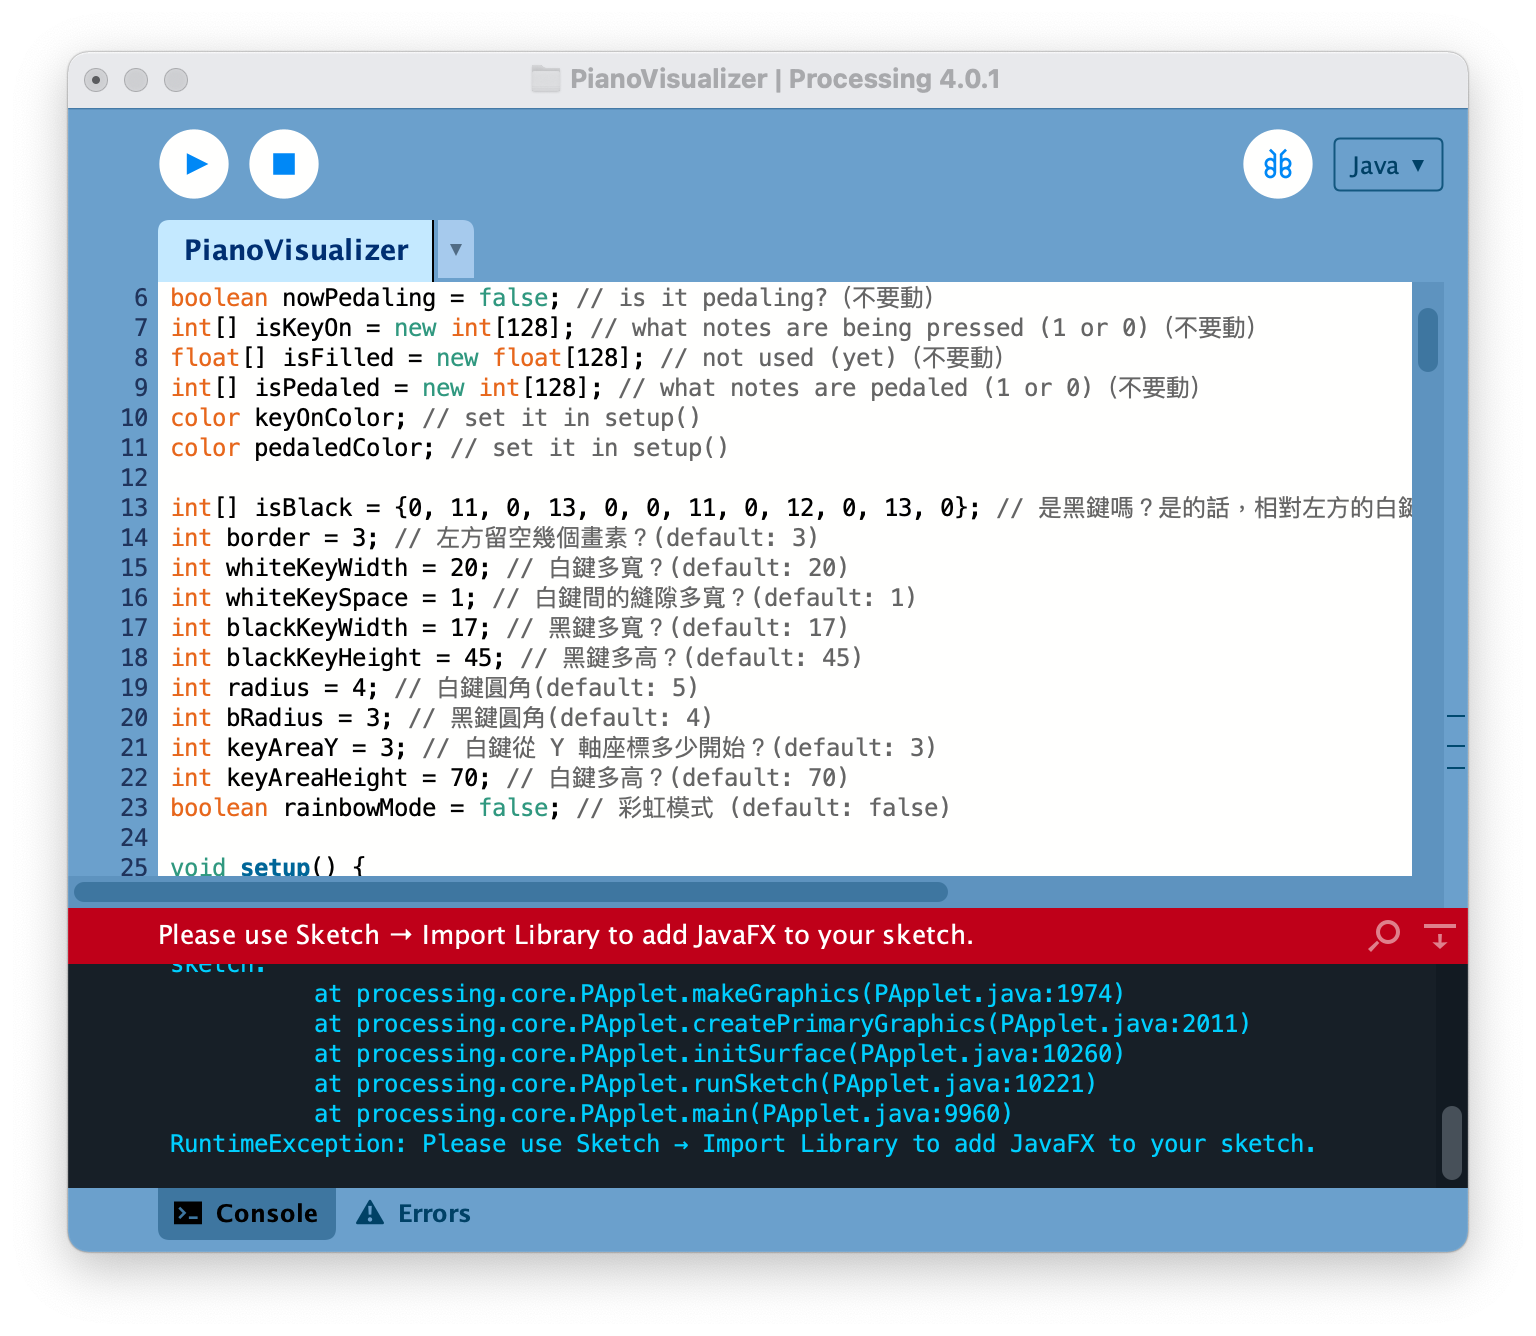Click console line 'PApplet.initSurface(PApplet.java:10260)'
Screen dimensions: 1536x1336
(719, 1054)
